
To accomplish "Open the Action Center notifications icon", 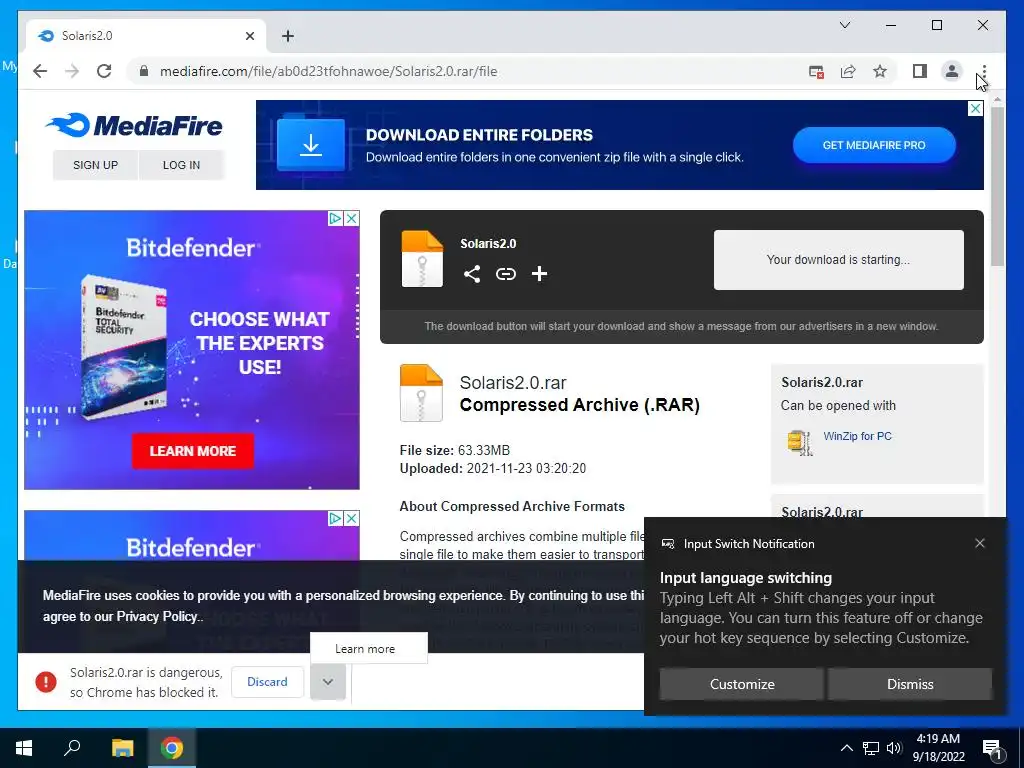I will click(x=992, y=748).
